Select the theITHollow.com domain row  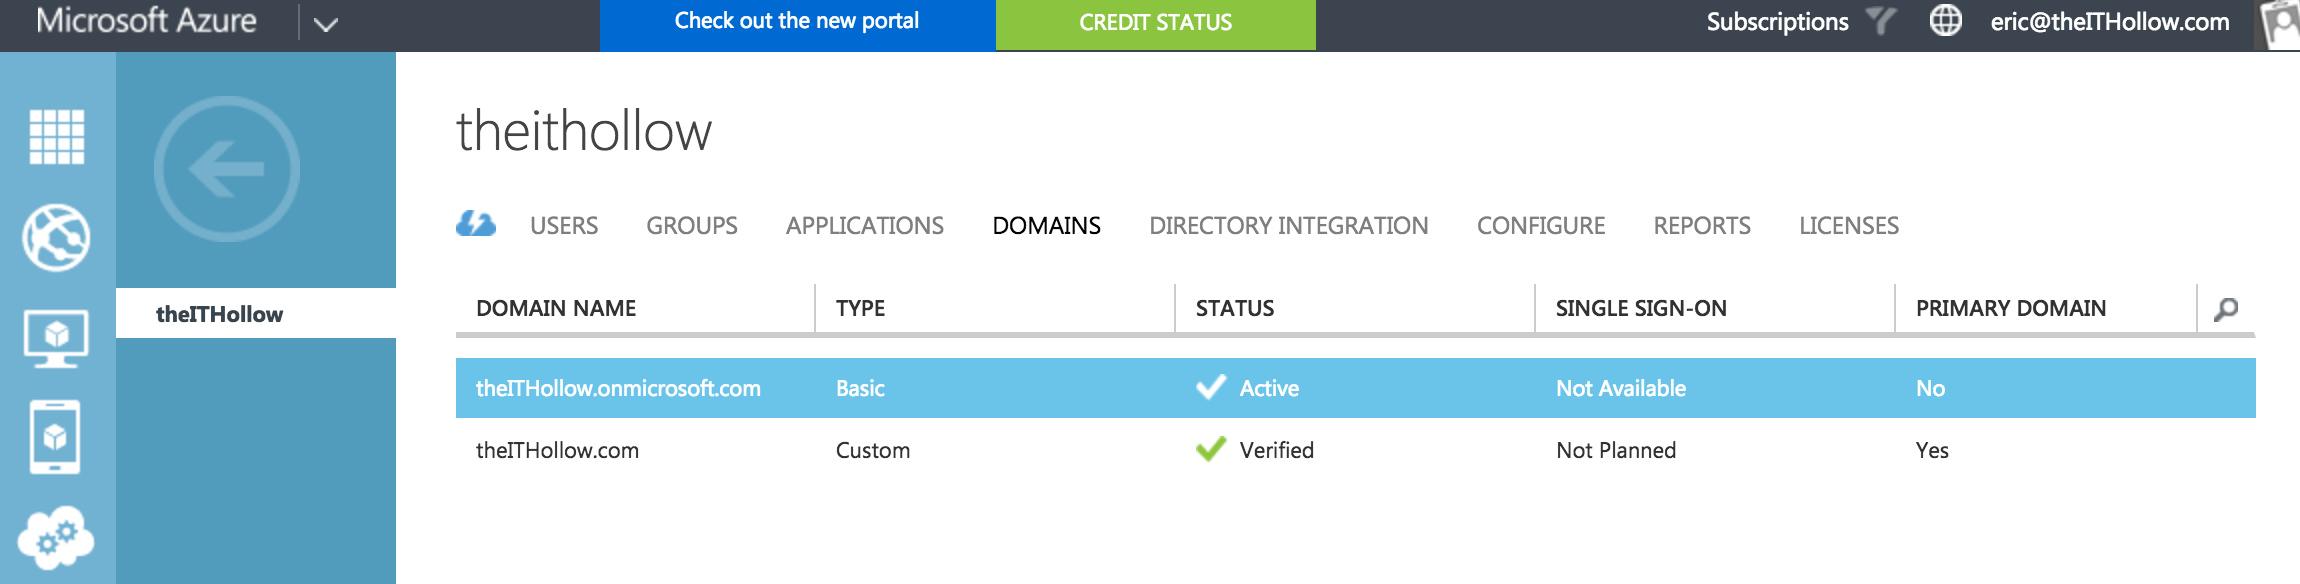click(x=557, y=451)
